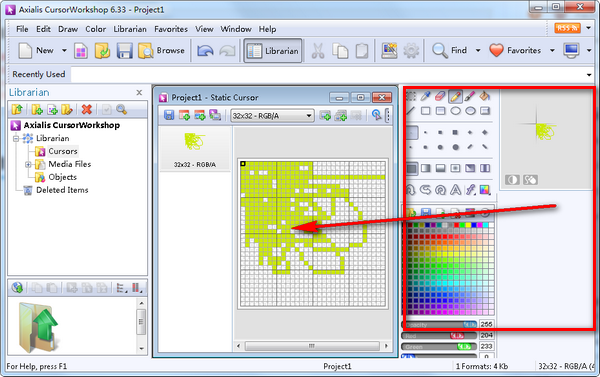Click the 32x32 - RGB/A cursor thumbnail

pyautogui.click(x=195, y=149)
